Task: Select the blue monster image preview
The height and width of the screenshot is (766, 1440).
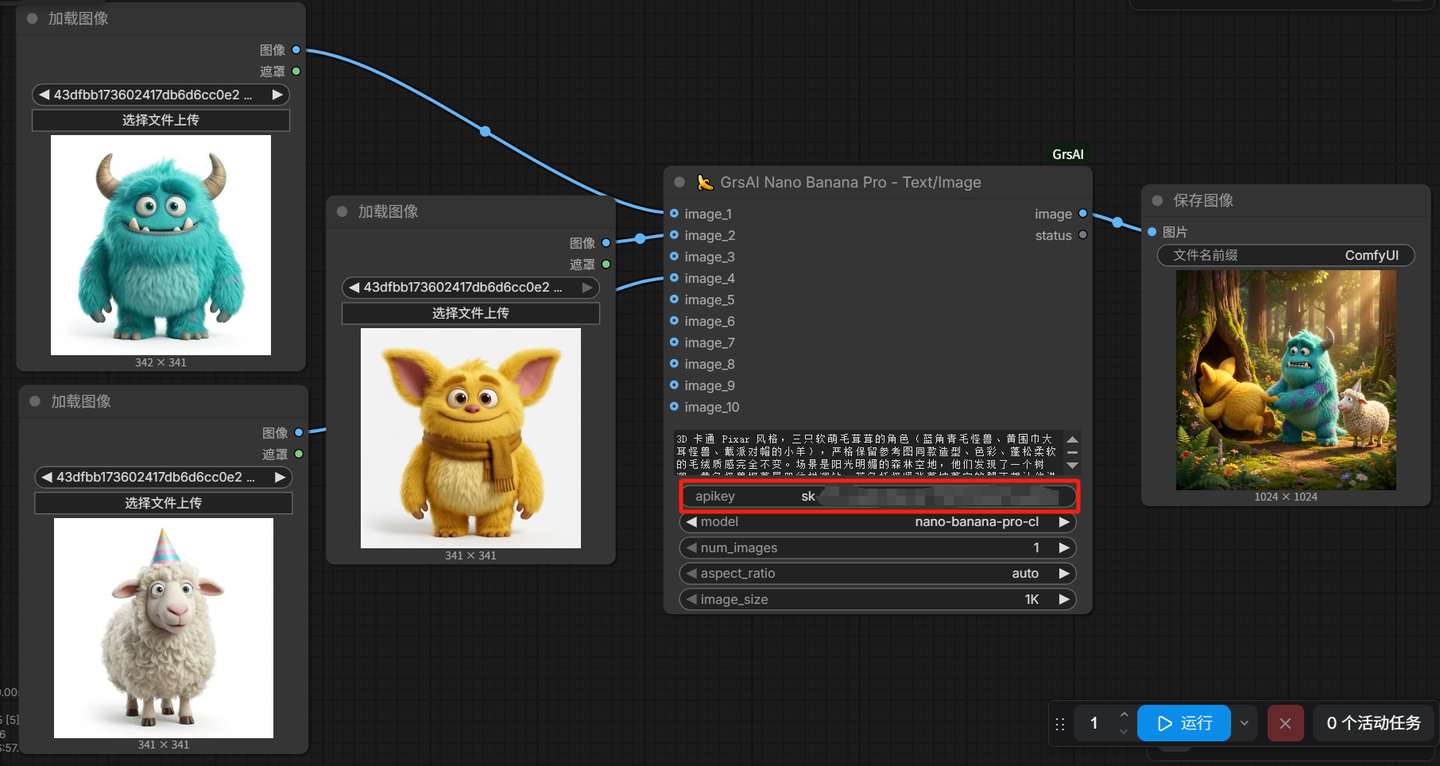Action: pyautogui.click(x=161, y=245)
